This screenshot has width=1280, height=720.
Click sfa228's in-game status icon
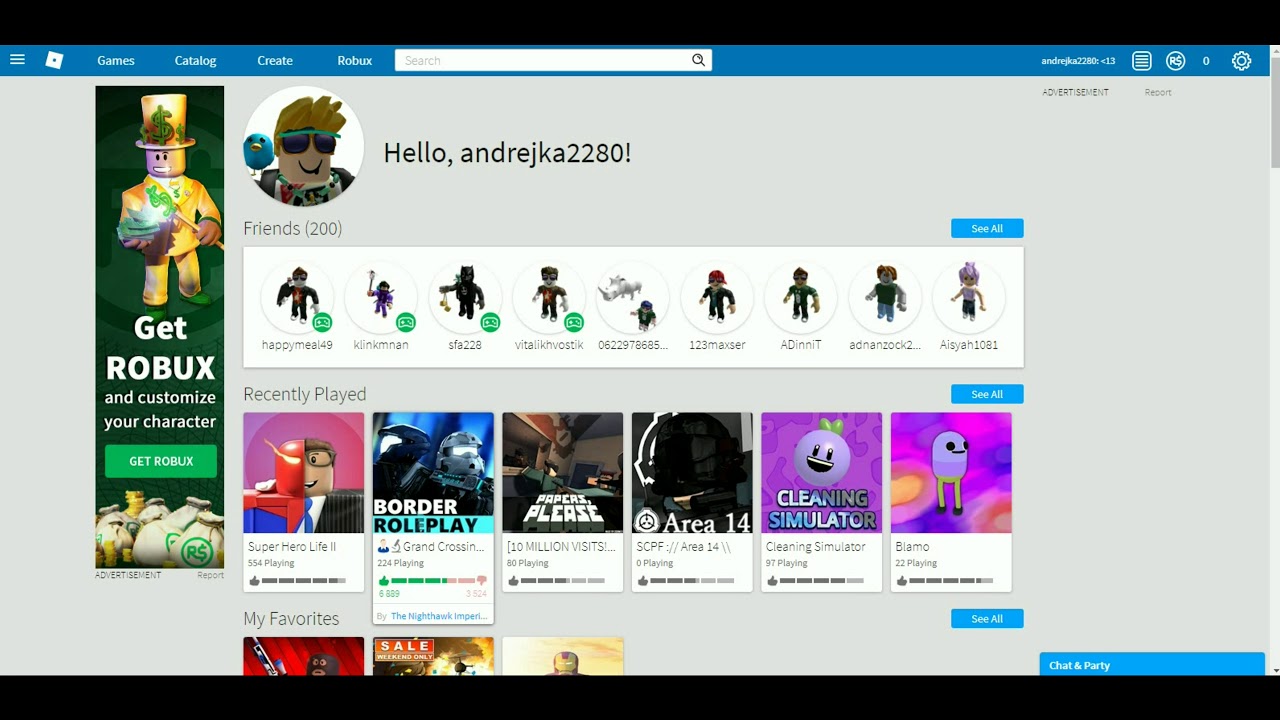[x=490, y=322]
